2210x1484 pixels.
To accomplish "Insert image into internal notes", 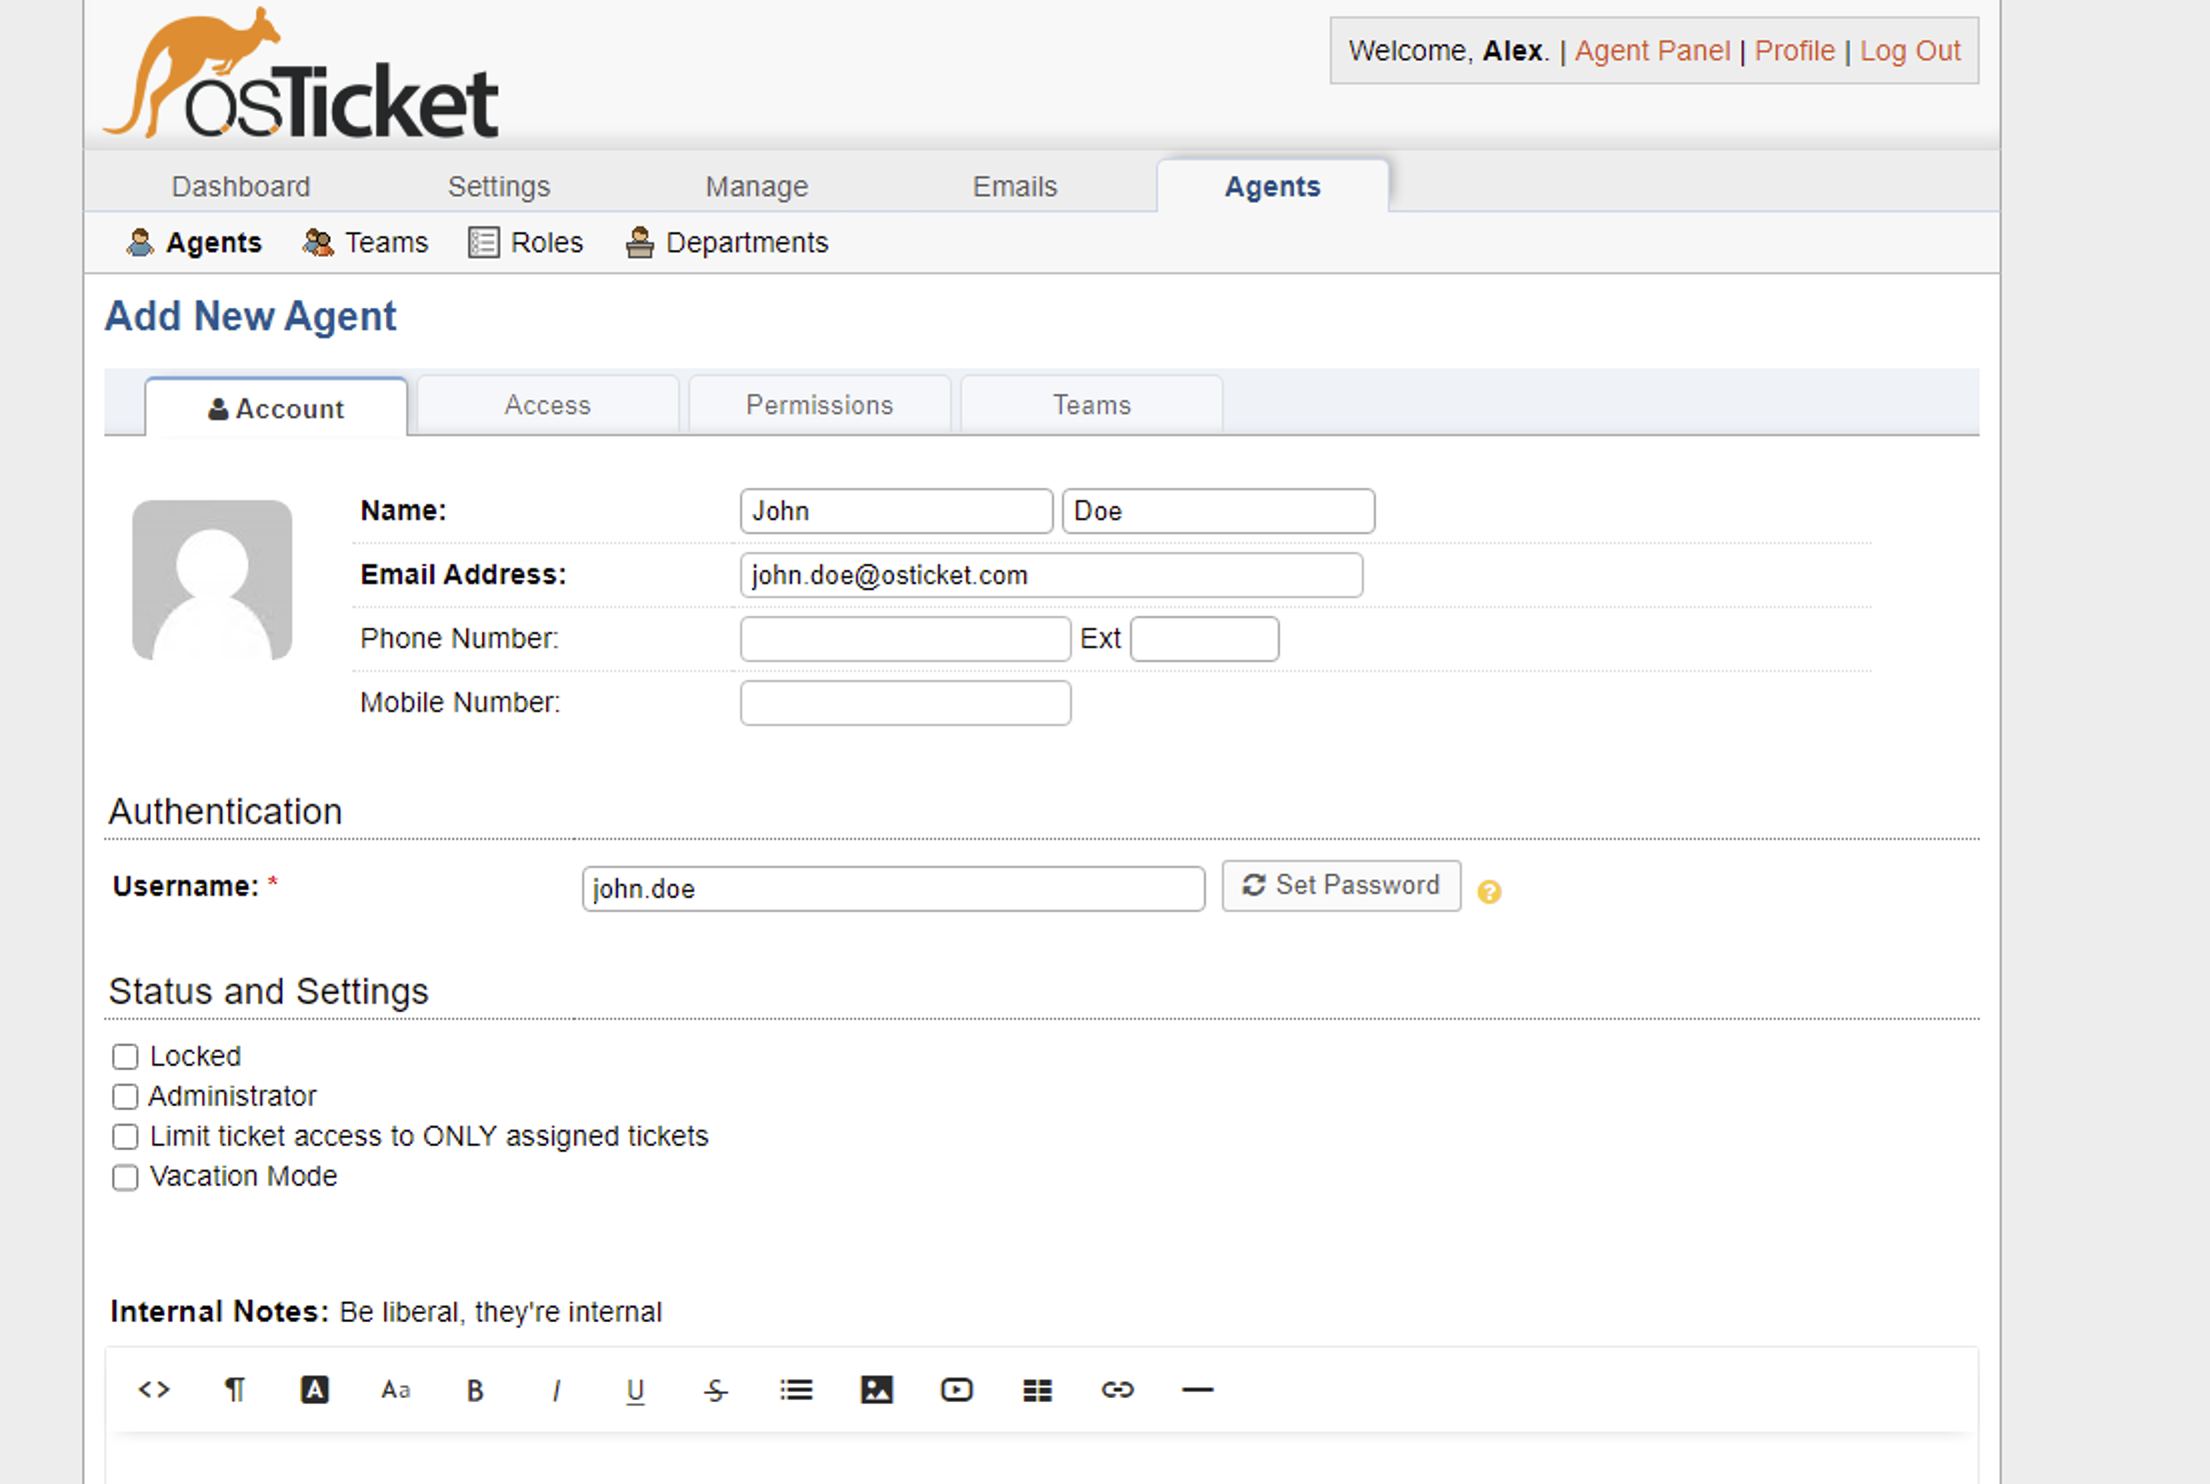I will coord(876,1389).
